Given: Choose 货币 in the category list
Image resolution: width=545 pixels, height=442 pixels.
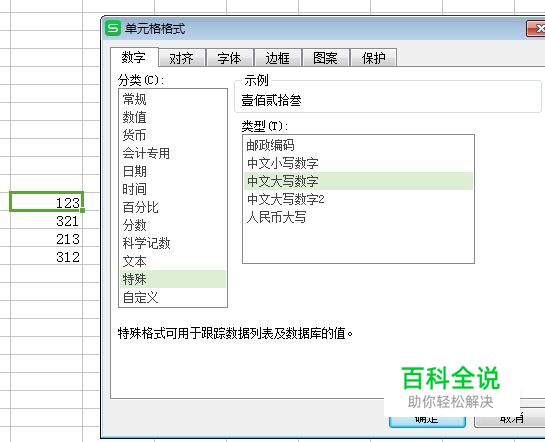Looking at the screenshot, I should point(173,135).
